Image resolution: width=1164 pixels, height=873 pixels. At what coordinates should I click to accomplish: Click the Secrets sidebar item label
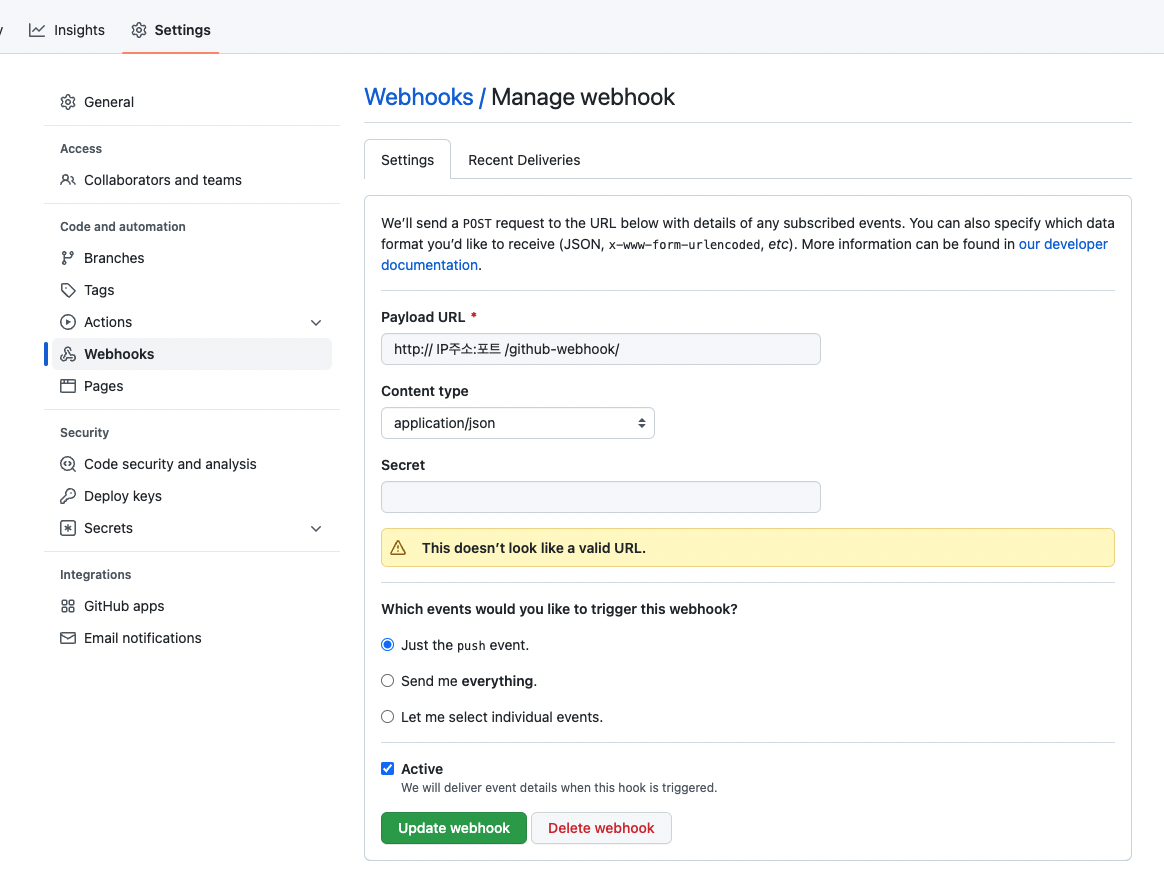[x=108, y=528]
